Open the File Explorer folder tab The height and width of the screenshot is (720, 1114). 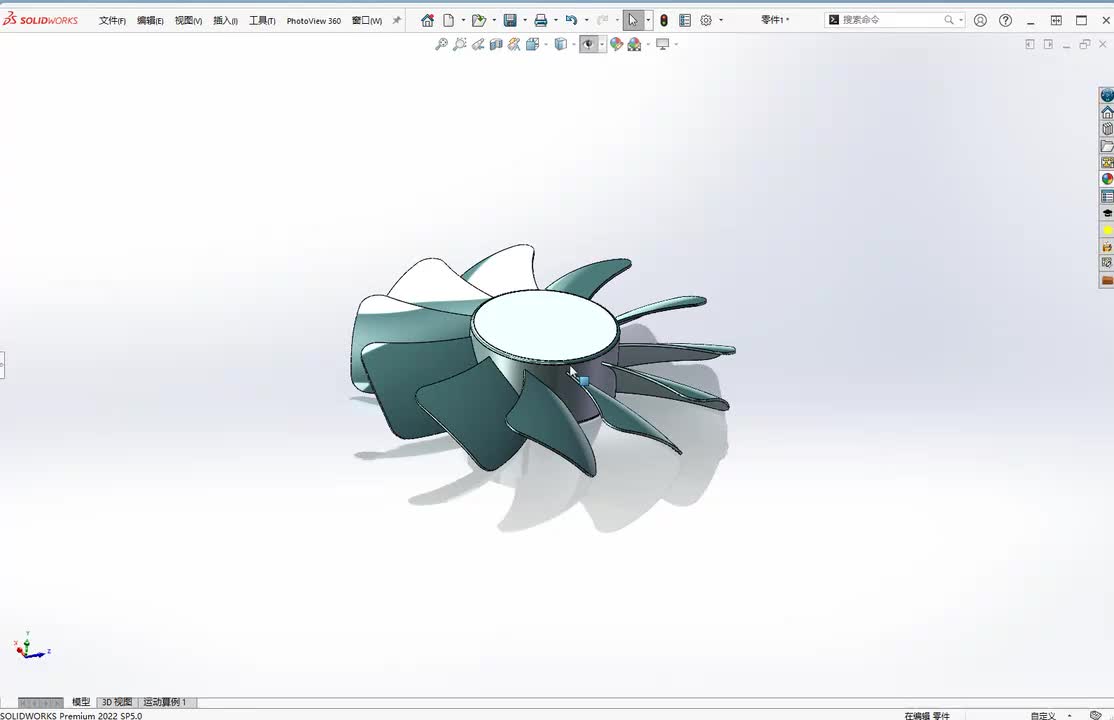click(1107, 146)
